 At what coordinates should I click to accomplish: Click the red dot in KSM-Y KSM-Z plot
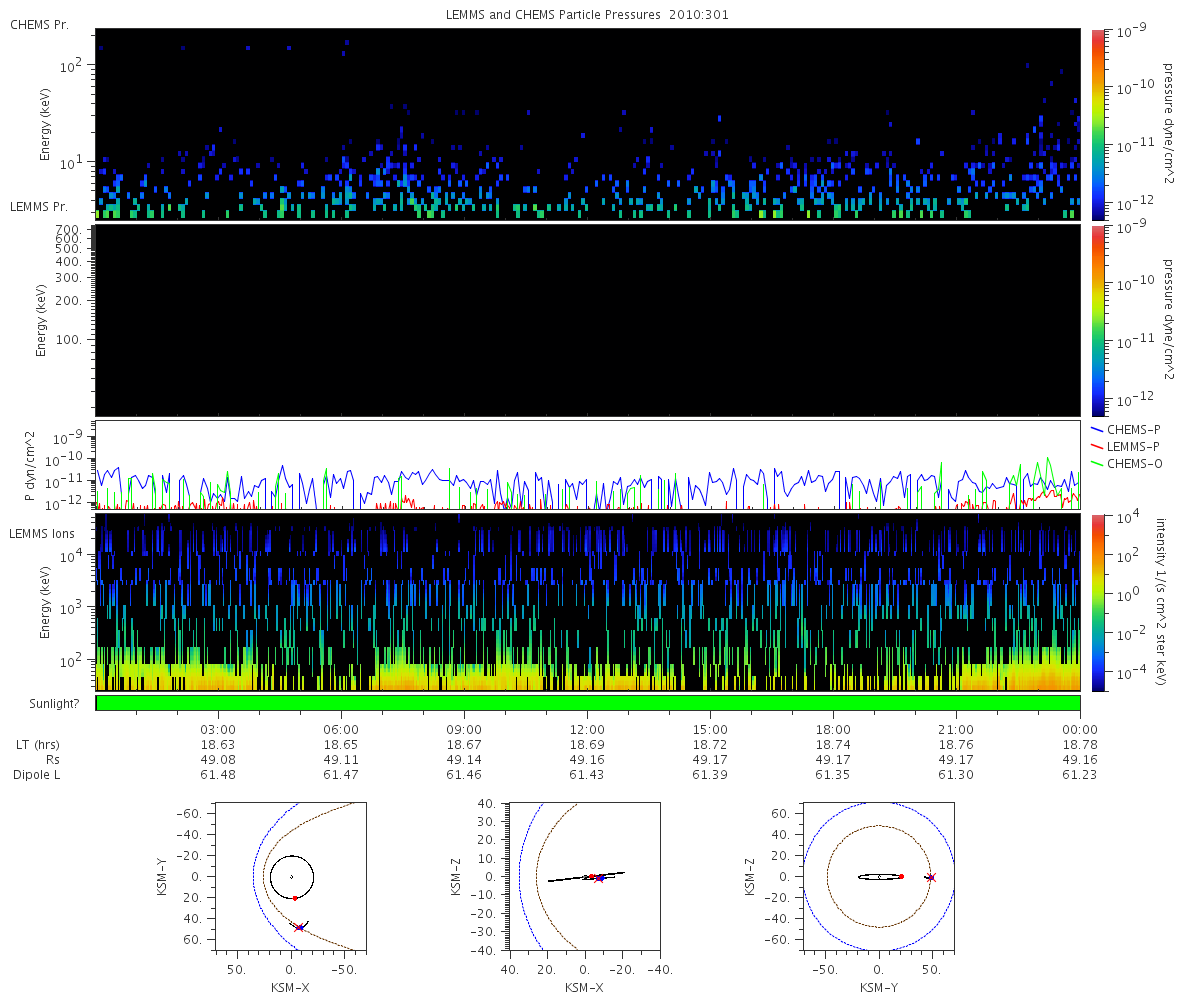pos(901,877)
